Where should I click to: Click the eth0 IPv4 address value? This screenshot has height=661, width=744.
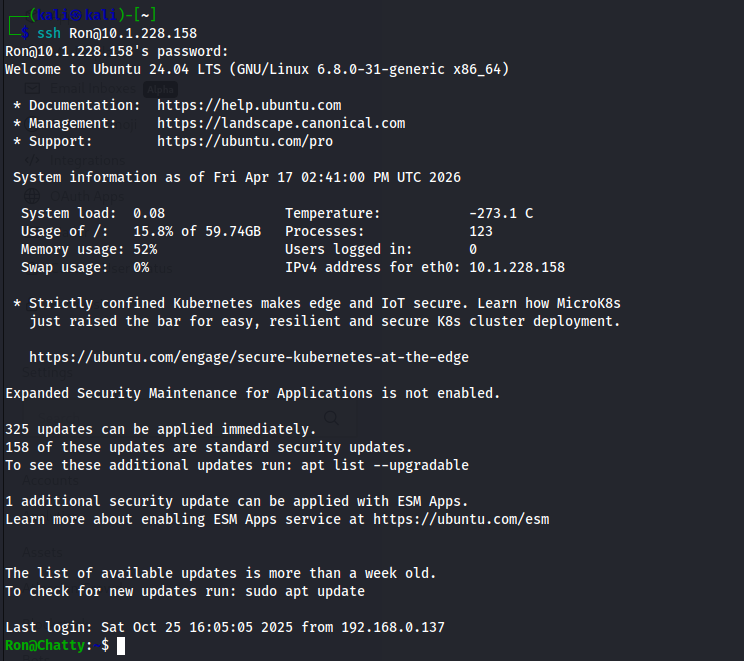tap(517, 267)
